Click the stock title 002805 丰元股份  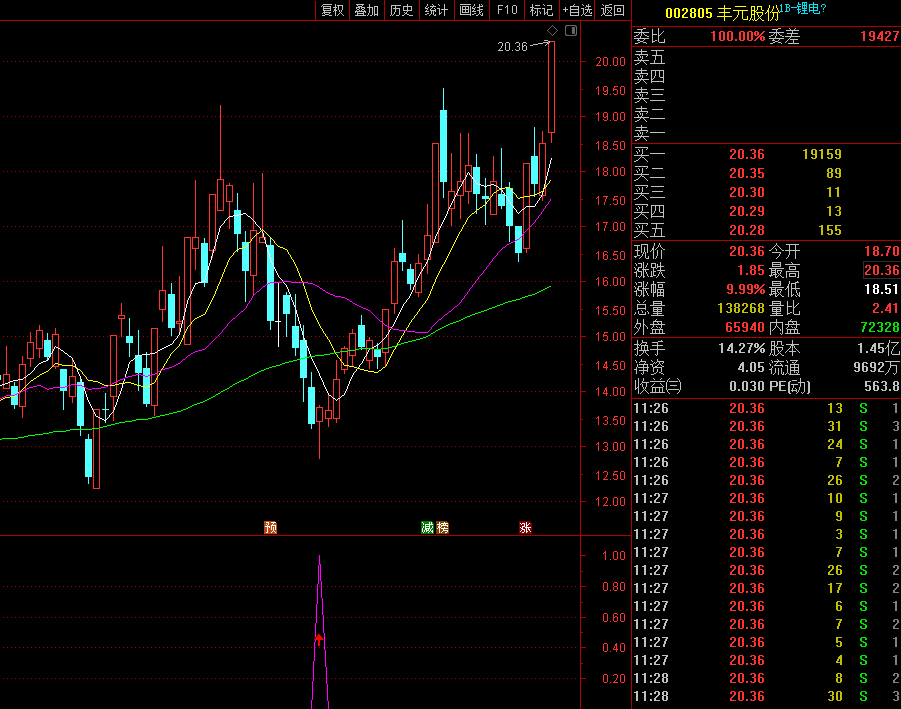722,13
